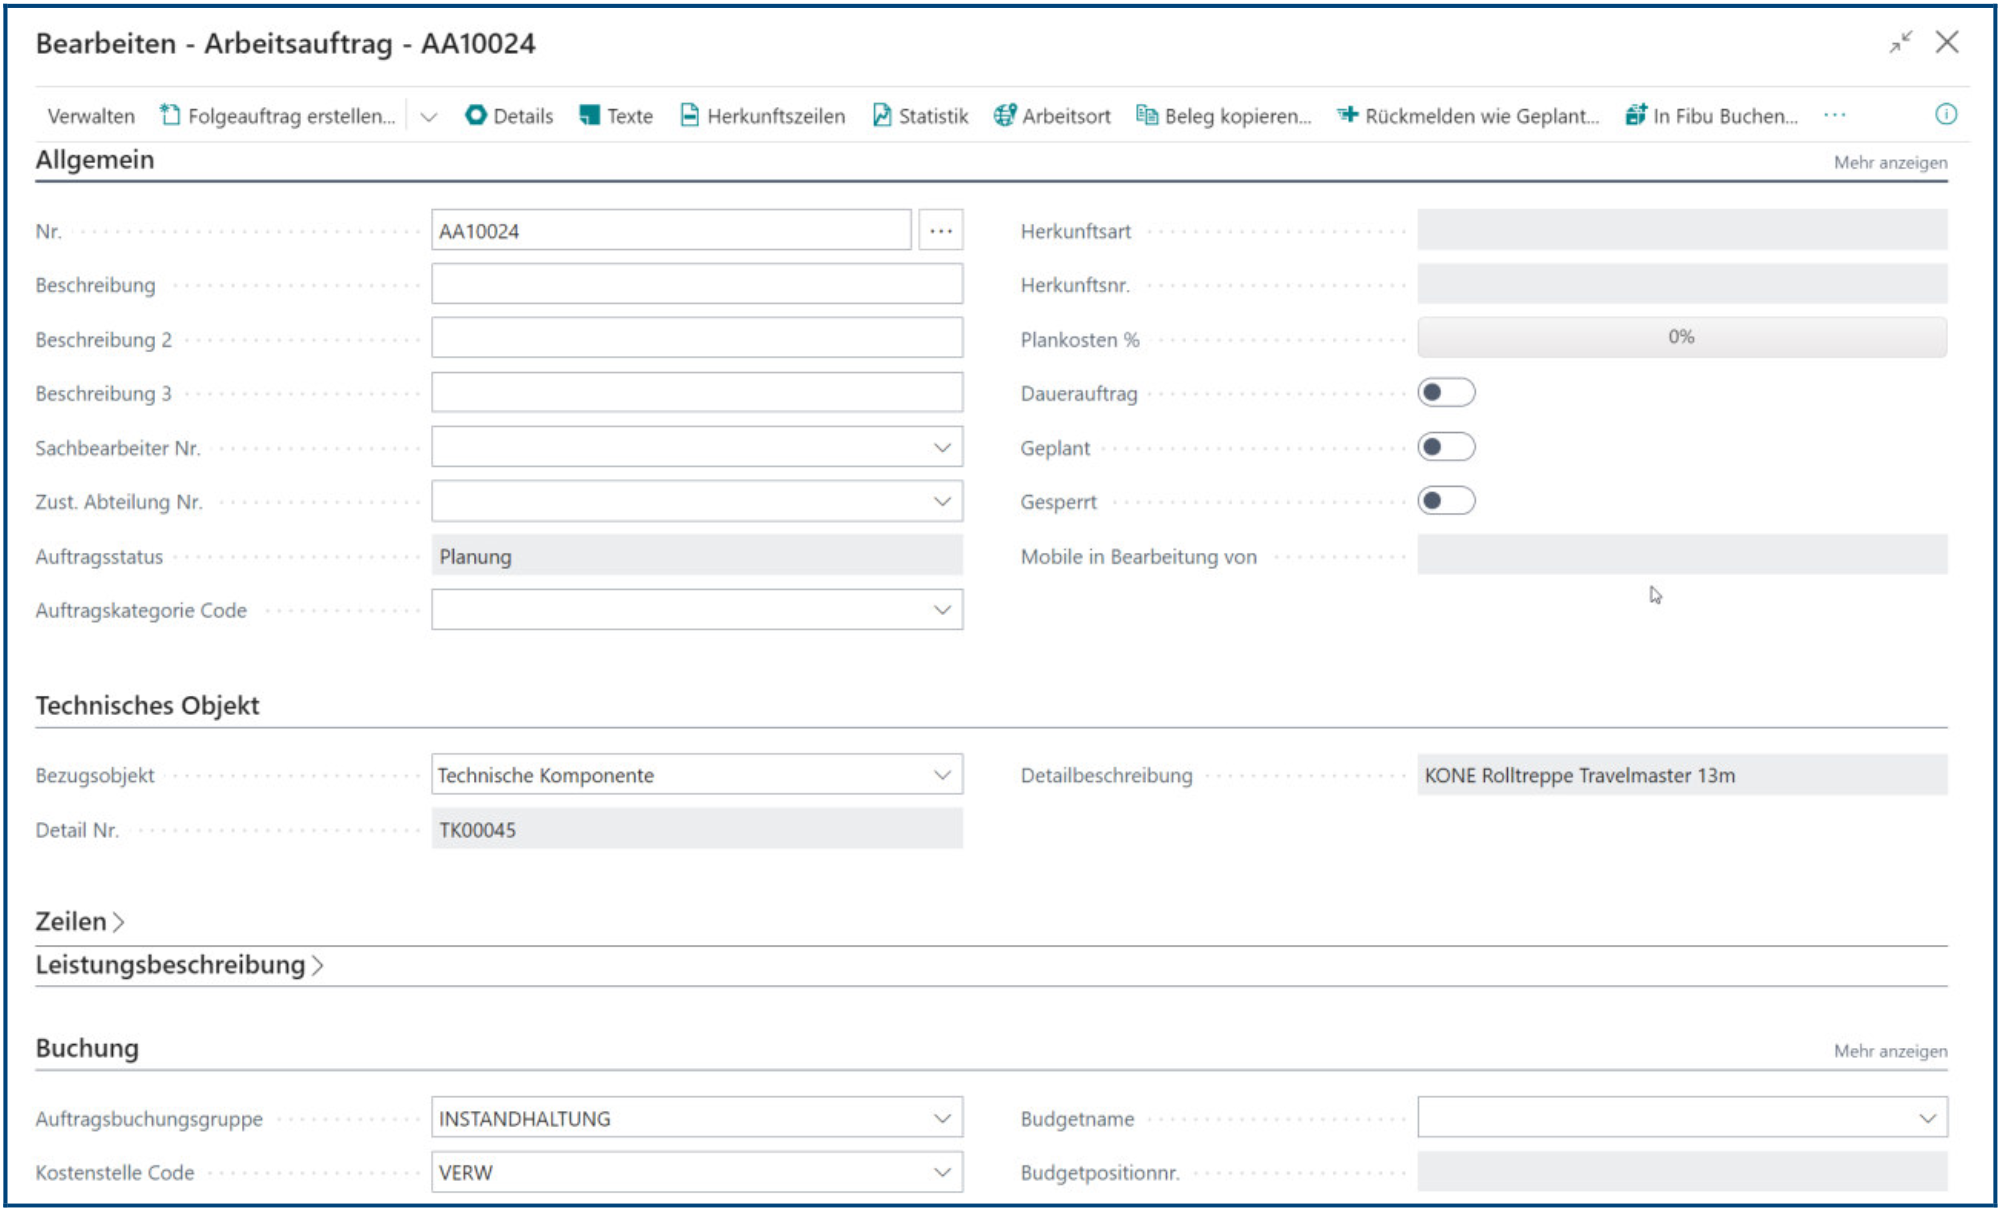Click the Herkunftsart field
This screenshot has width=2003, height=1212.
coord(1682,230)
